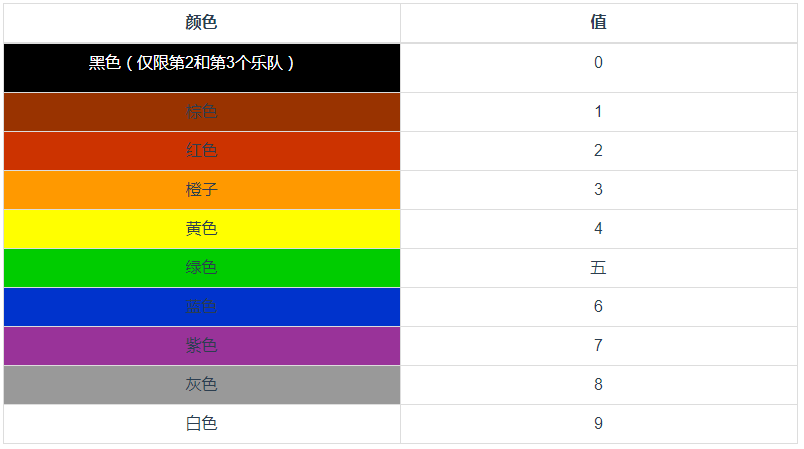Click the value cell showing 6
804x449 pixels.
598,306
